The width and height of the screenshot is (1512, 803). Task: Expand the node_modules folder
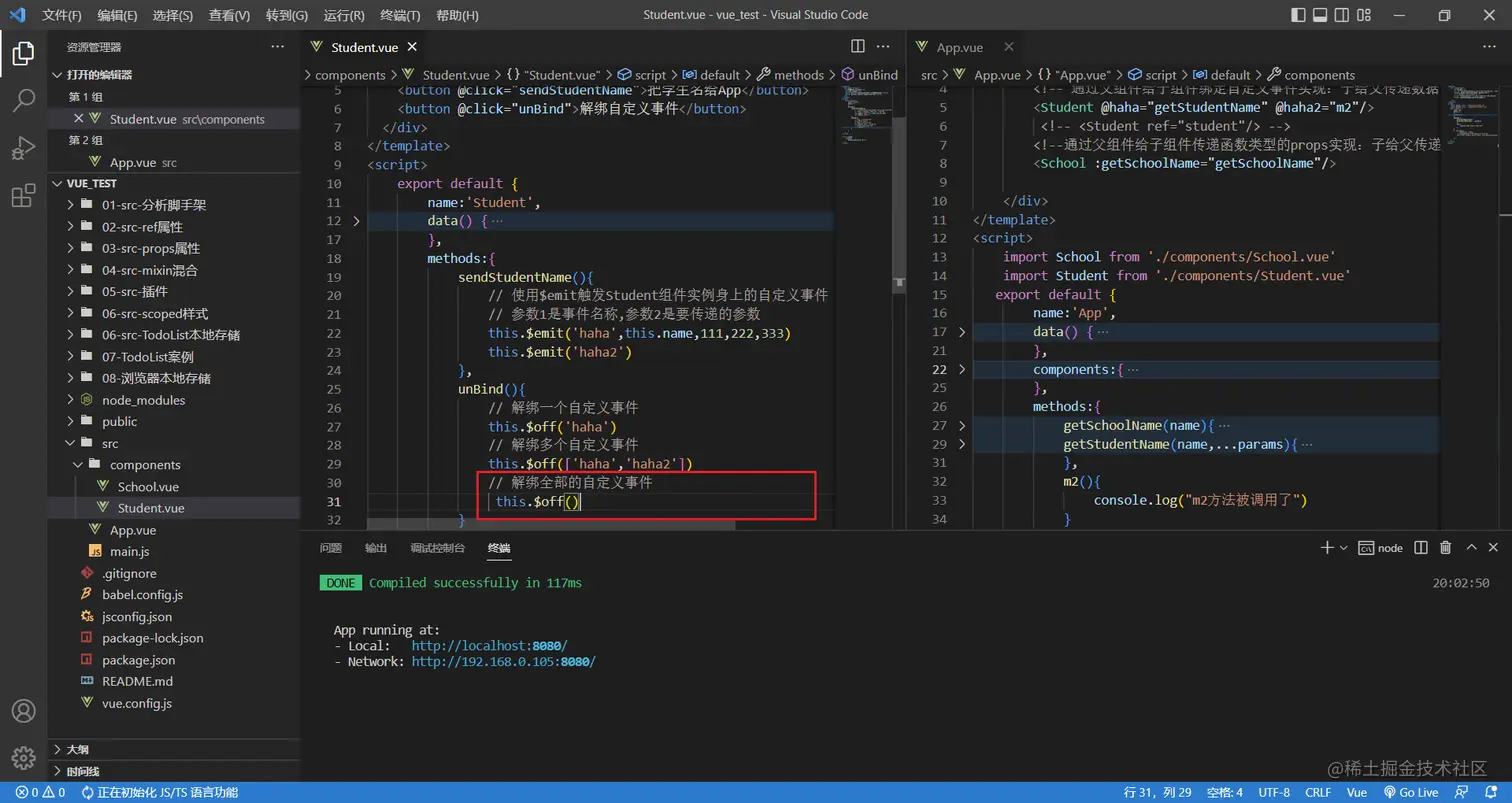(144, 400)
